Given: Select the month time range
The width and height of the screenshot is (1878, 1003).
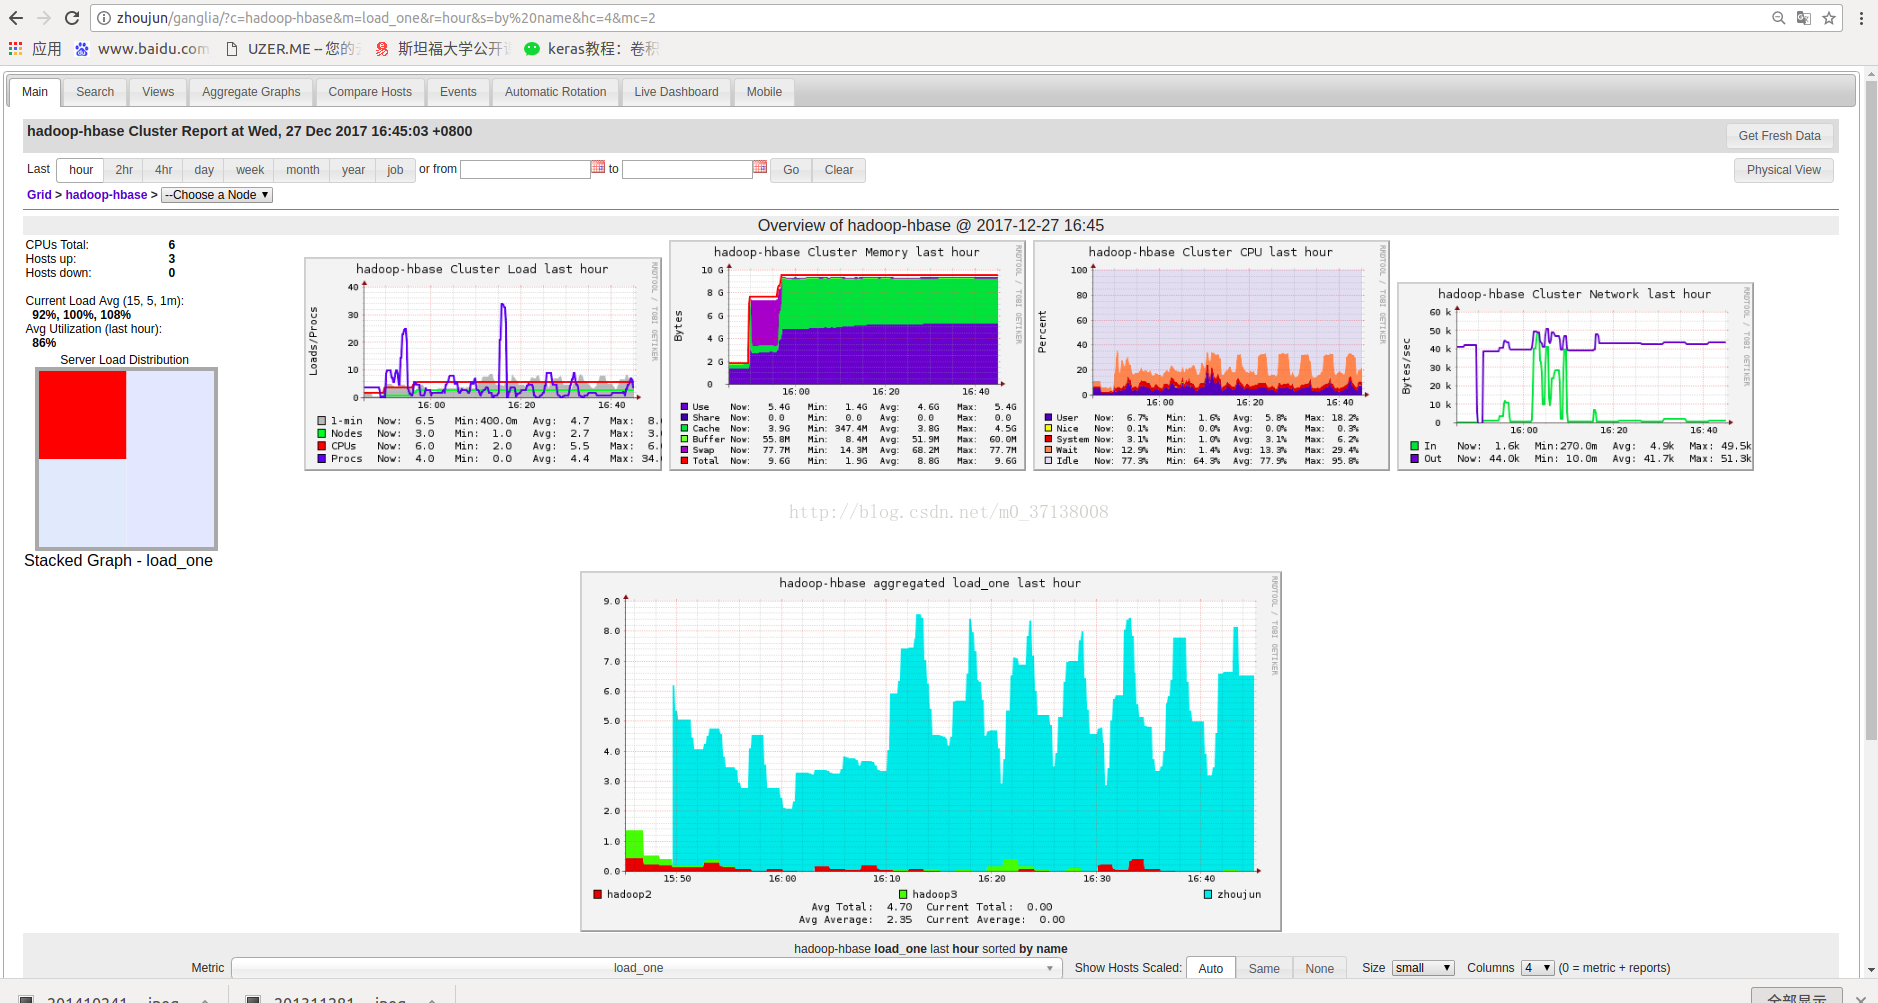Looking at the screenshot, I should (x=303, y=170).
